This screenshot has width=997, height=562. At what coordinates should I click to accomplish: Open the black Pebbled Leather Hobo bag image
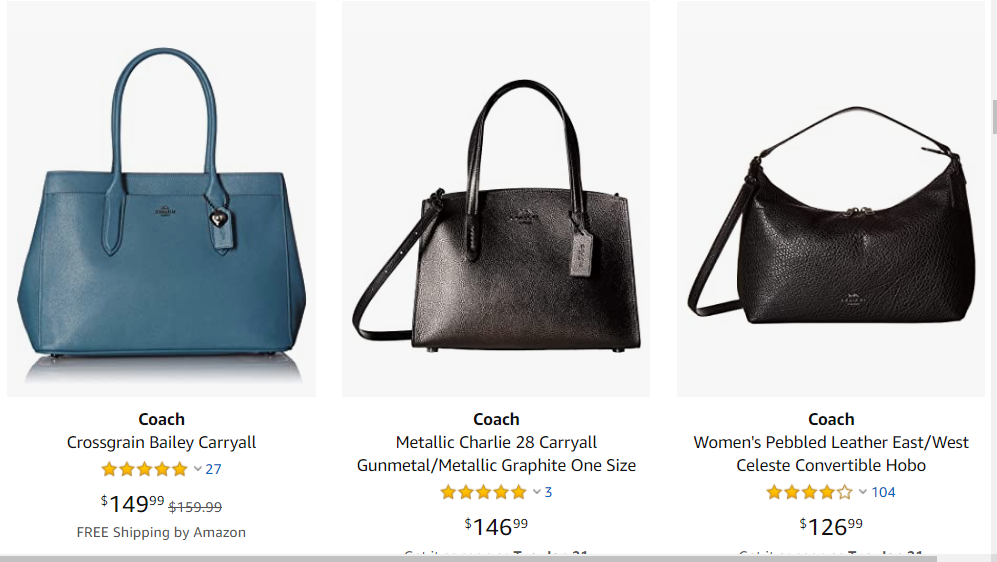tap(830, 198)
